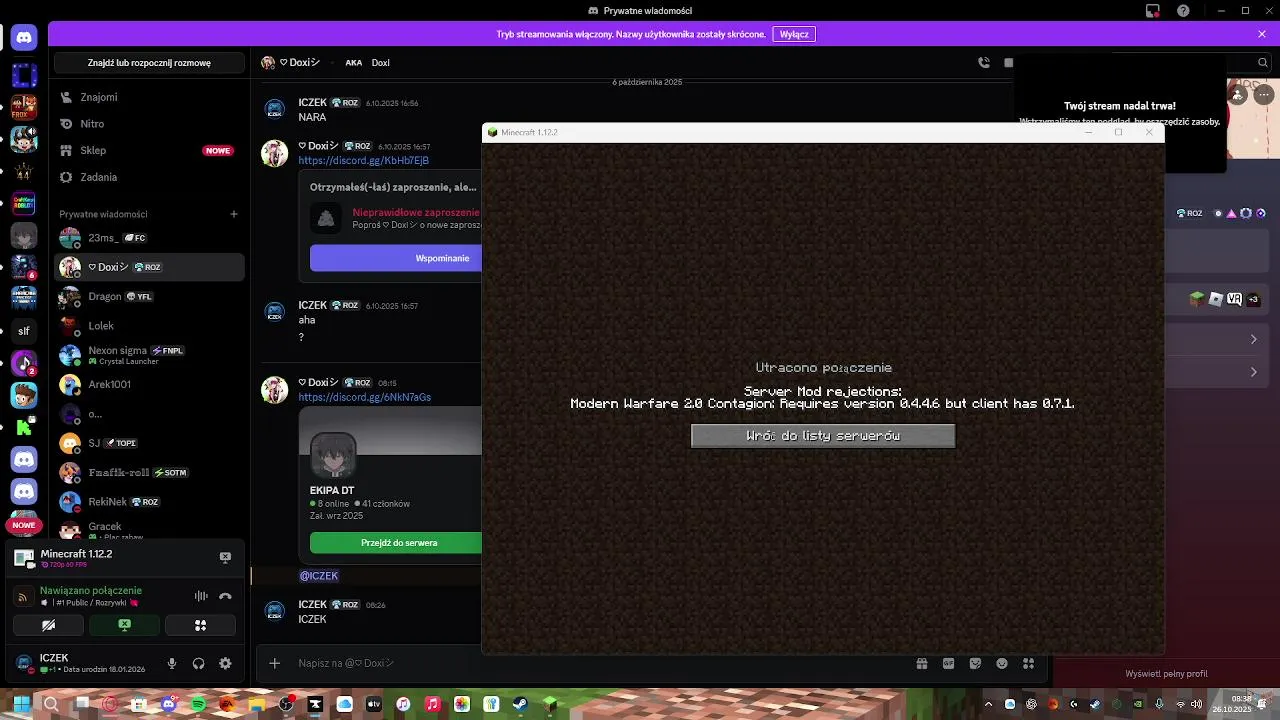Open DM with Nexon sigma
The width and height of the screenshot is (1280, 720).
[149, 355]
